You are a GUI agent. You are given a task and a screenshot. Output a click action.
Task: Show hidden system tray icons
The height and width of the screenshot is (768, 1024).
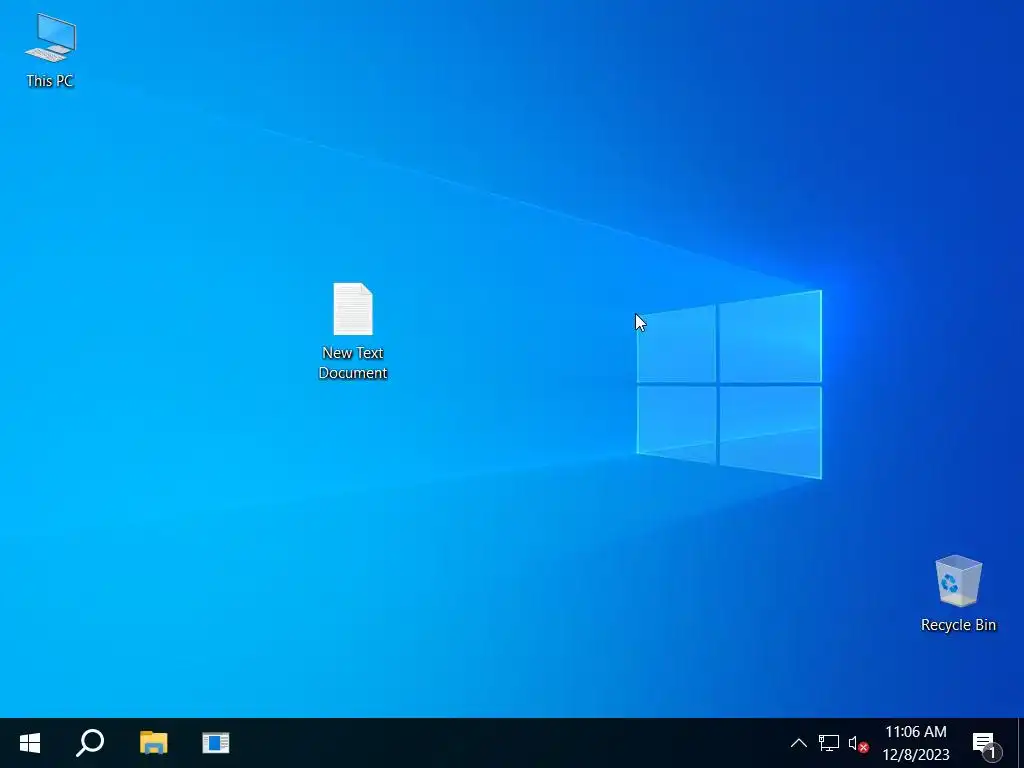click(799, 743)
